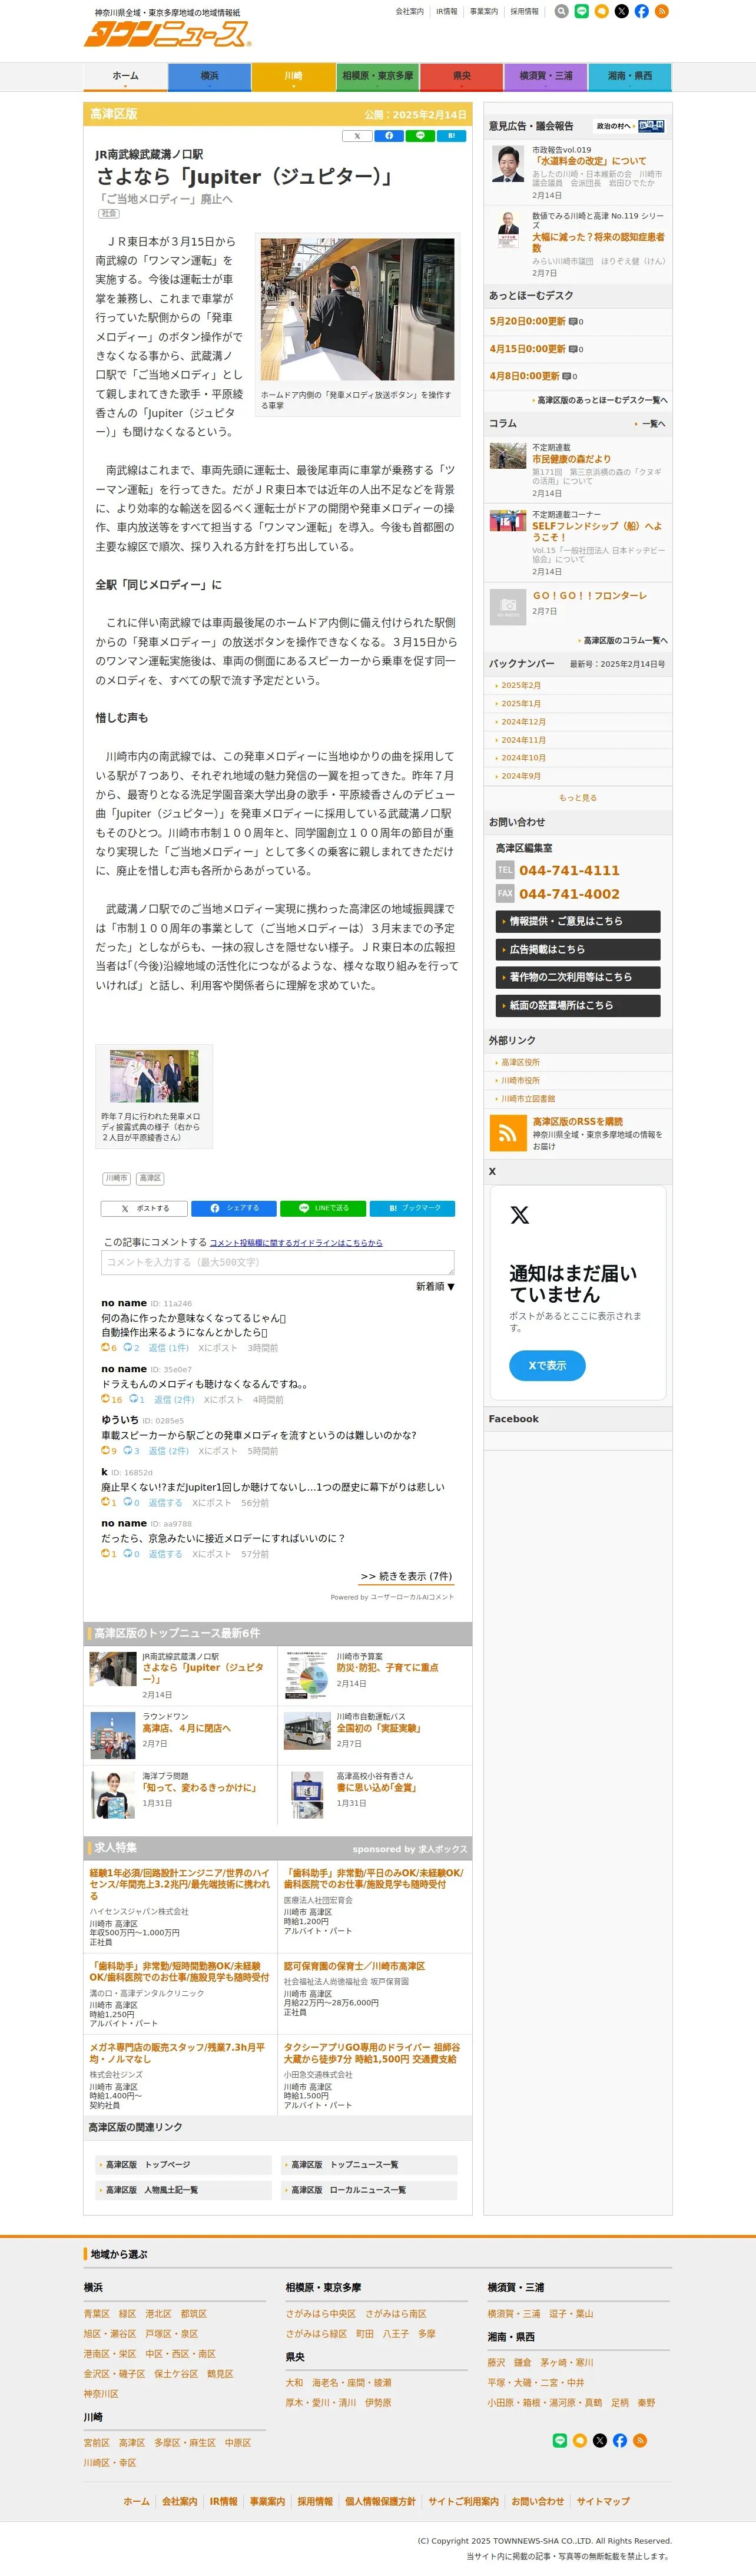Click the 川崎市 tag below the article
The image size is (756, 2576).
point(116,1179)
